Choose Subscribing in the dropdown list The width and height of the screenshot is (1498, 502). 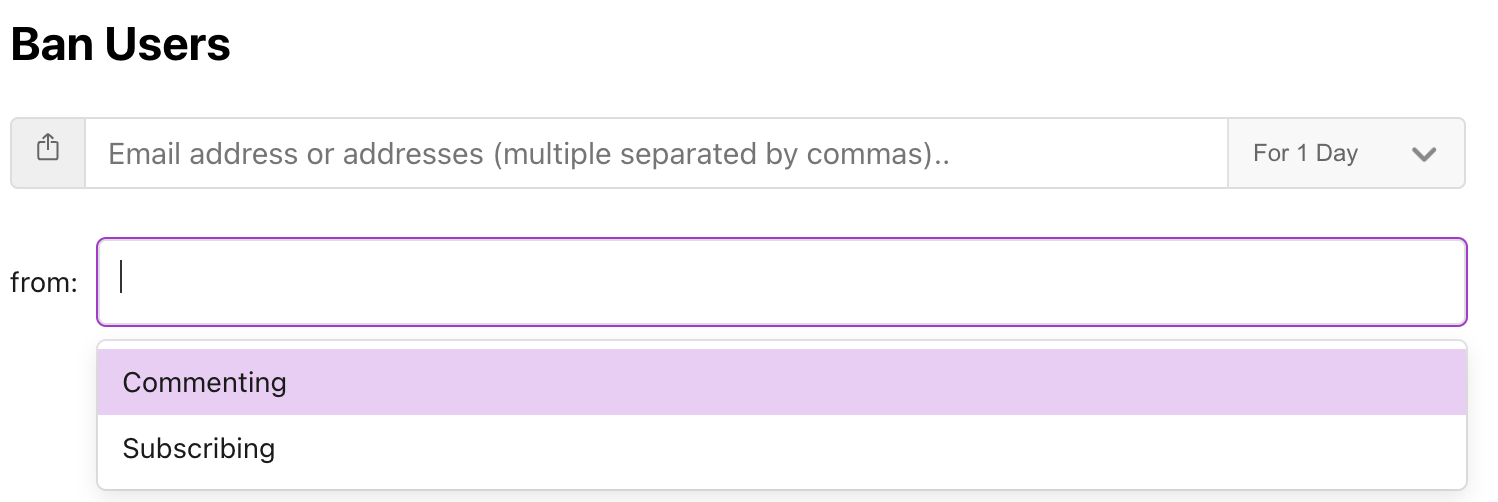point(782,448)
